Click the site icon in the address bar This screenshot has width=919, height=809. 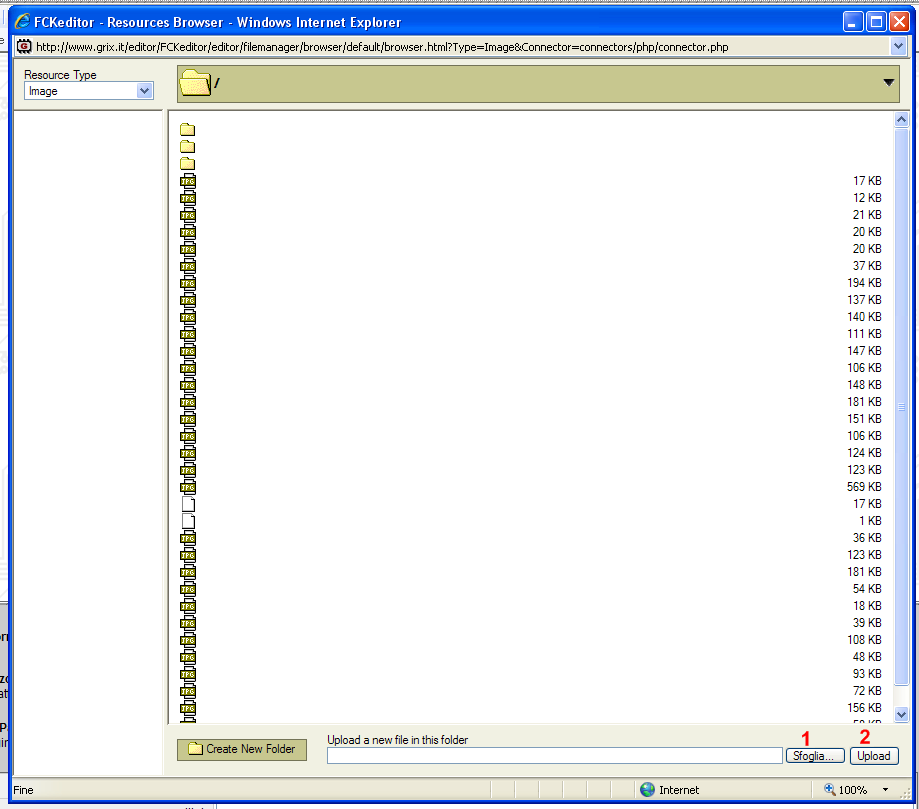pos(24,46)
